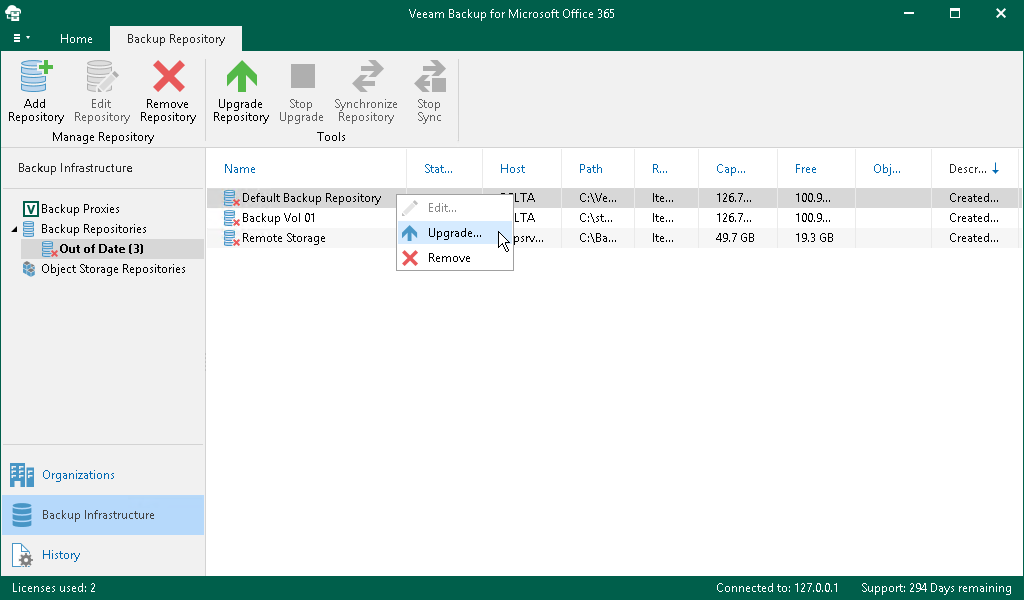Click the 19.3 GB free space cell
The height and width of the screenshot is (600, 1024).
click(x=814, y=238)
